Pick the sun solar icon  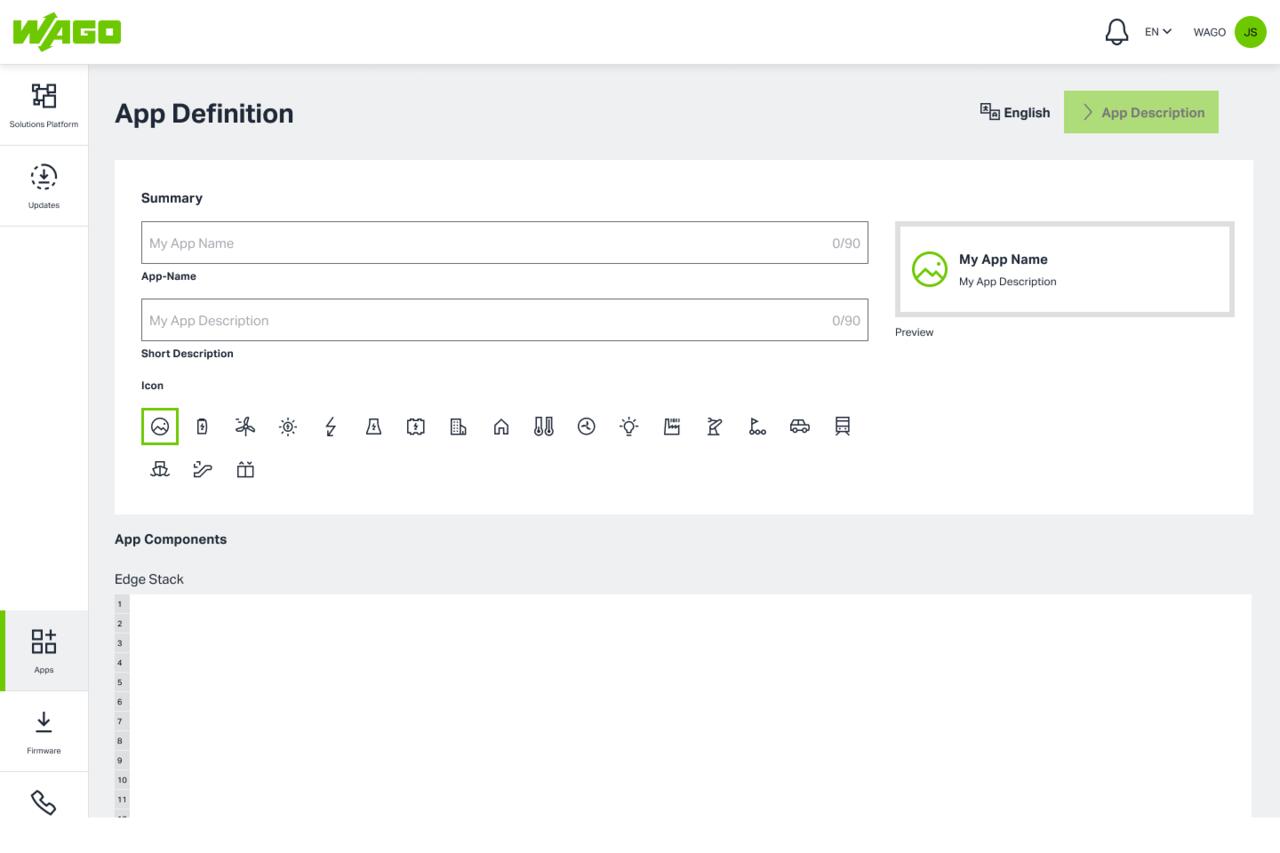[x=288, y=427]
